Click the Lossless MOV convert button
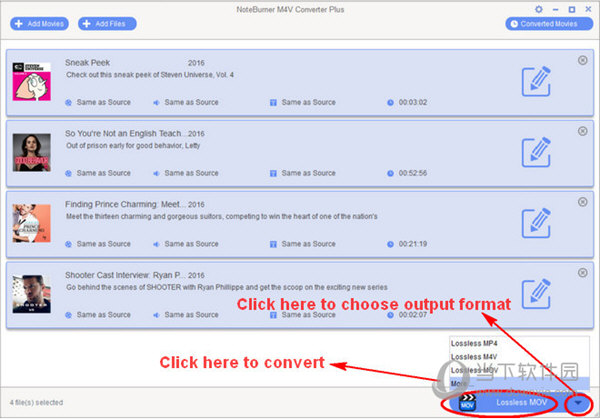This screenshot has width=600, height=419. click(x=505, y=403)
